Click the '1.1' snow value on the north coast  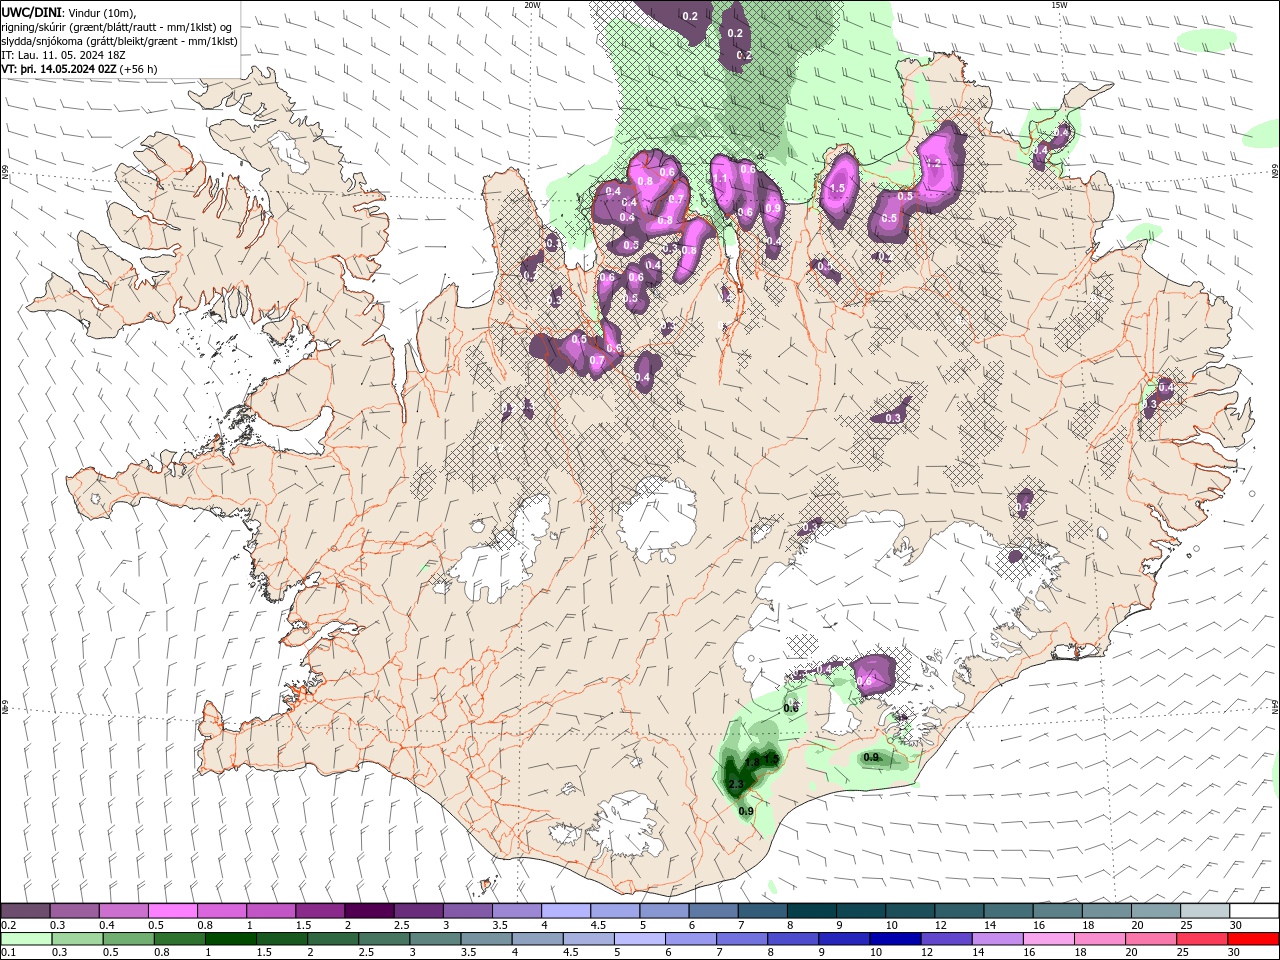click(720, 178)
